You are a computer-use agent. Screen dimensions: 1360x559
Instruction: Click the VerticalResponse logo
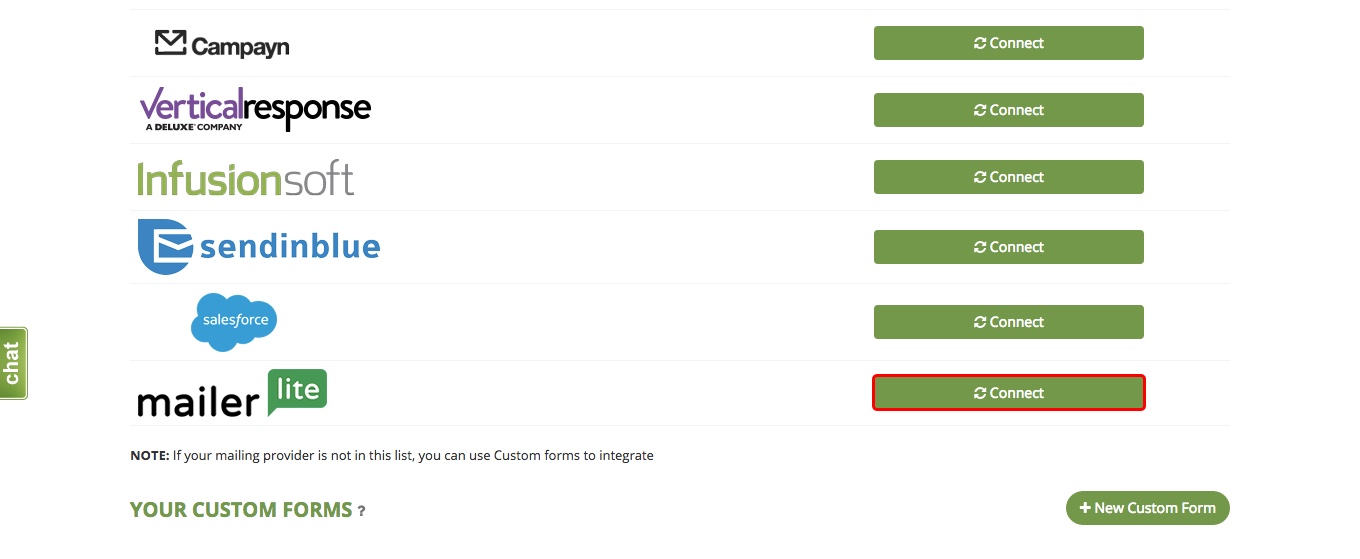pyautogui.click(x=255, y=110)
